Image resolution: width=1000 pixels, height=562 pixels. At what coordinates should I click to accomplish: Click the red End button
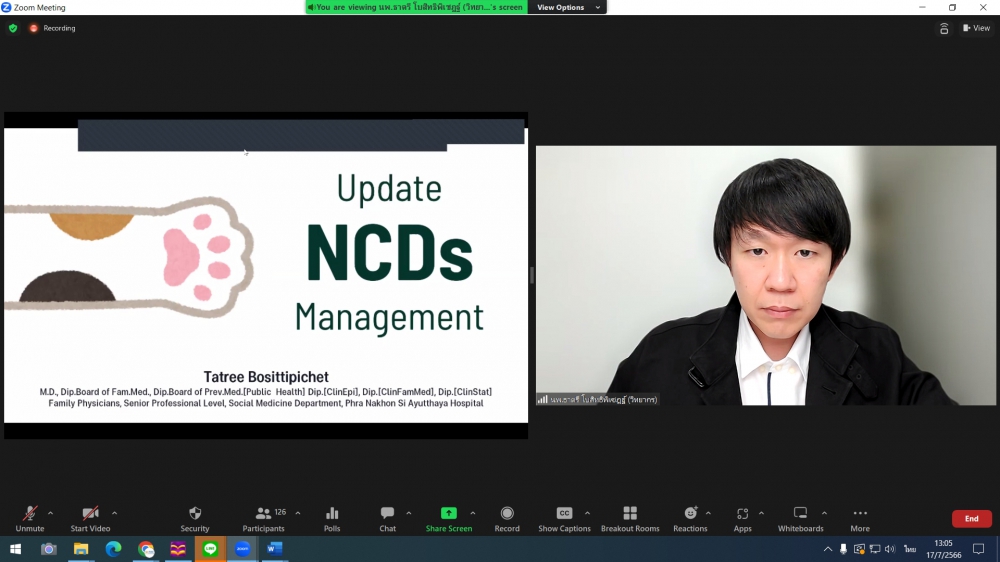click(971, 519)
